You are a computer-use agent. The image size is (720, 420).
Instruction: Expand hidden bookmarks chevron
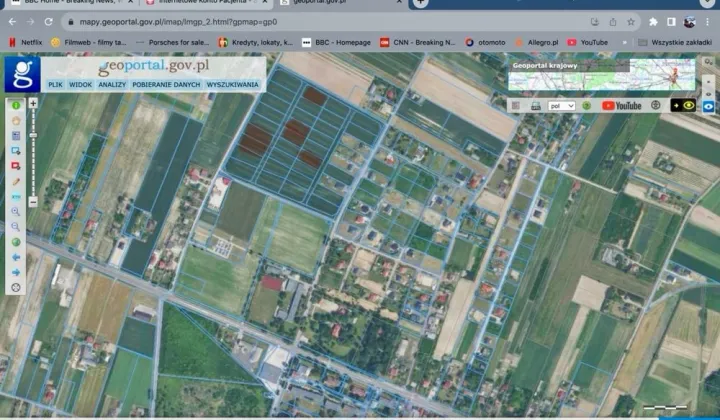click(624, 42)
